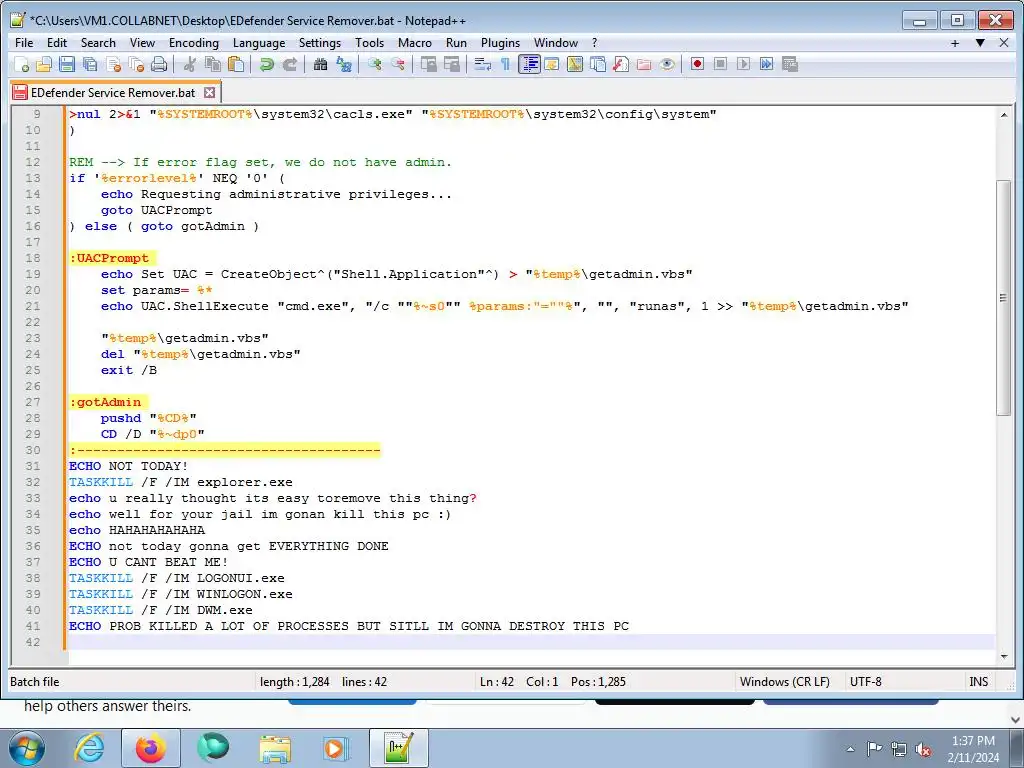Open the tab list down-triangle dropdown
Image resolution: width=1024 pixels, height=768 pixels.
(980, 43)
